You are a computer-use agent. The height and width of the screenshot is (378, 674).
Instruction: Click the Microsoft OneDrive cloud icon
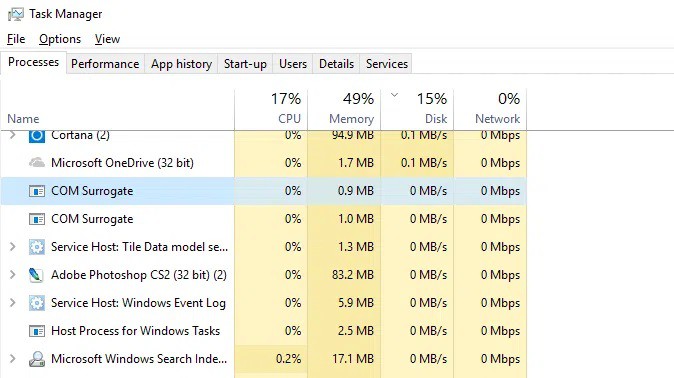tap(37, 163)
